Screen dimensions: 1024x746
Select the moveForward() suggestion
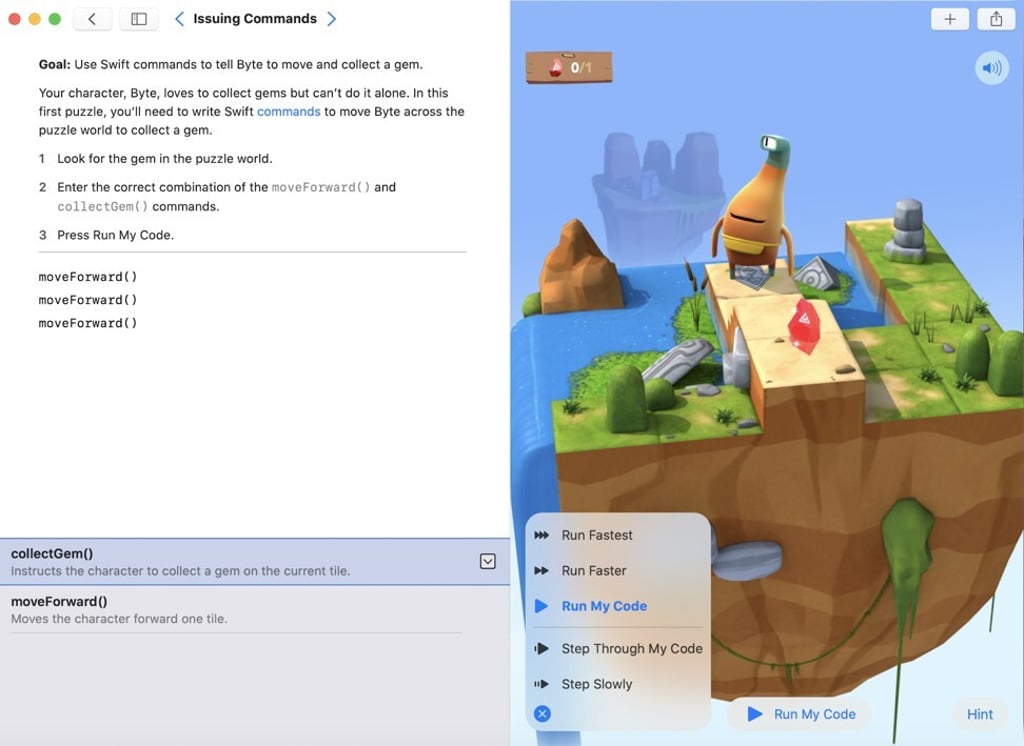[255, 609]
